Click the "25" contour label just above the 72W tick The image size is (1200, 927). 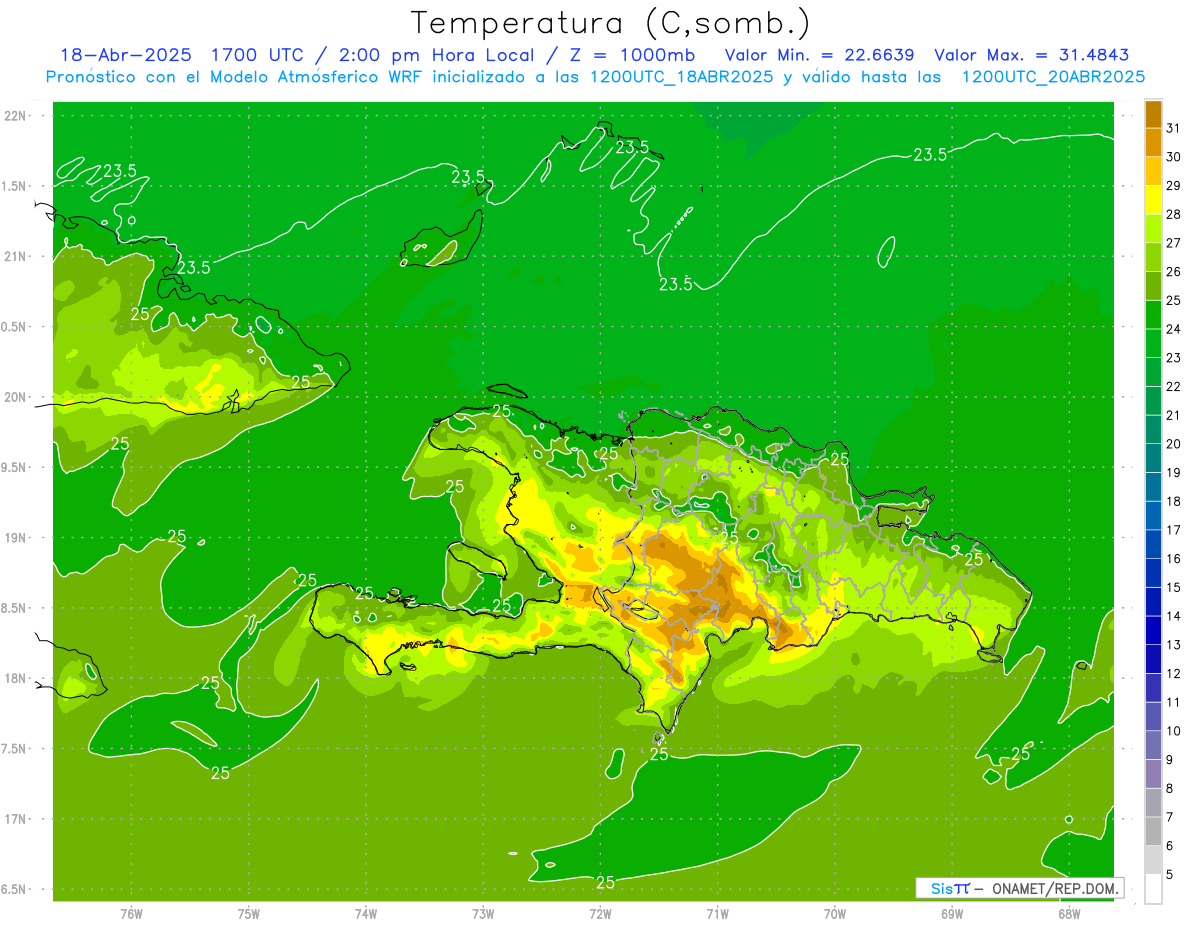(x=605, y=882)
